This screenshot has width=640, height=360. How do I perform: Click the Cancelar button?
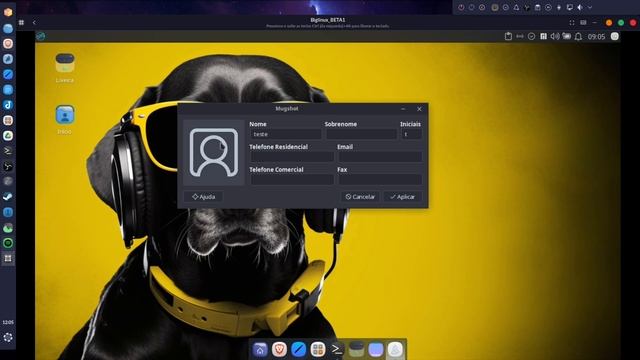point(360,197)
